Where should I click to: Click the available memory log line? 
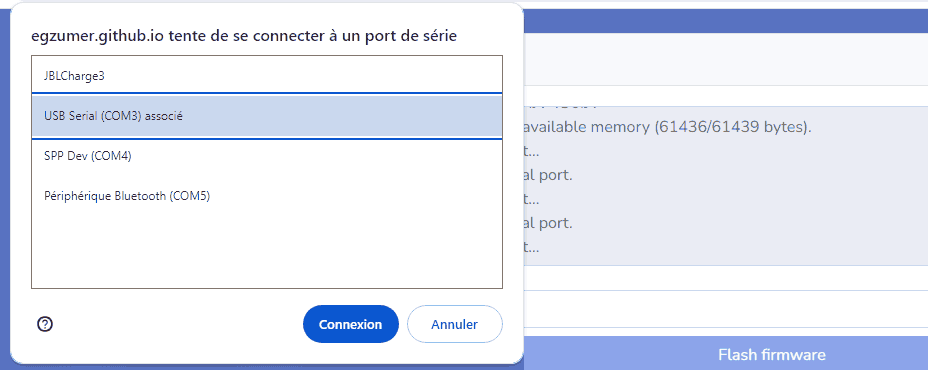[x=665, y=127]
